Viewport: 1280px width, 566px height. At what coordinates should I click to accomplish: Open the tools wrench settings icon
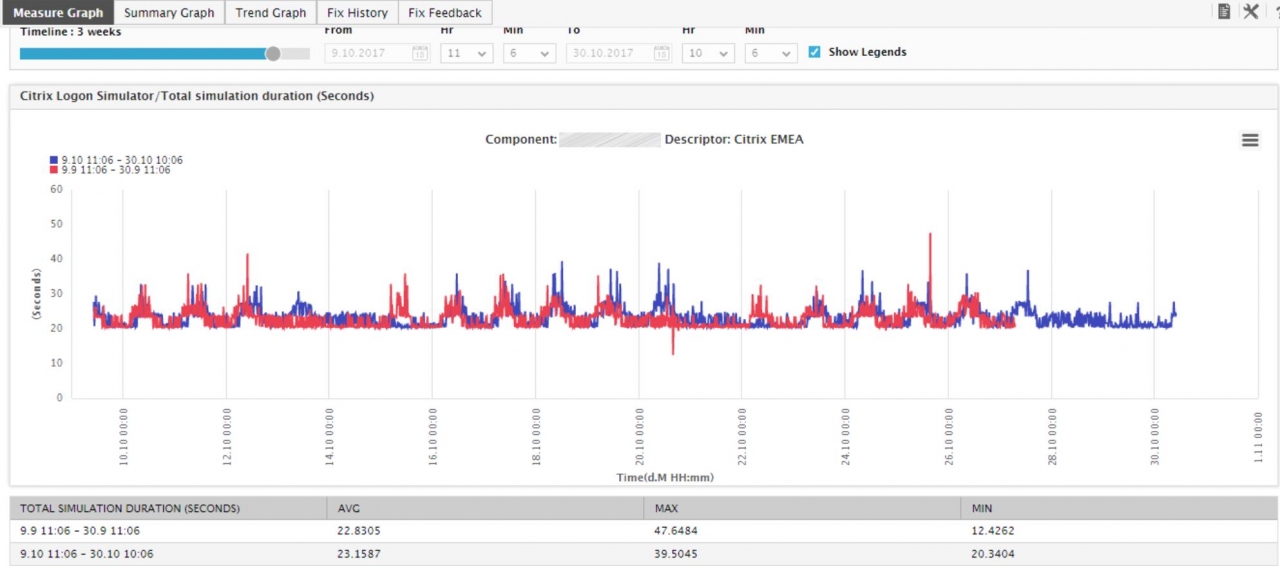pyautogui.click(x=1251, y=11)
